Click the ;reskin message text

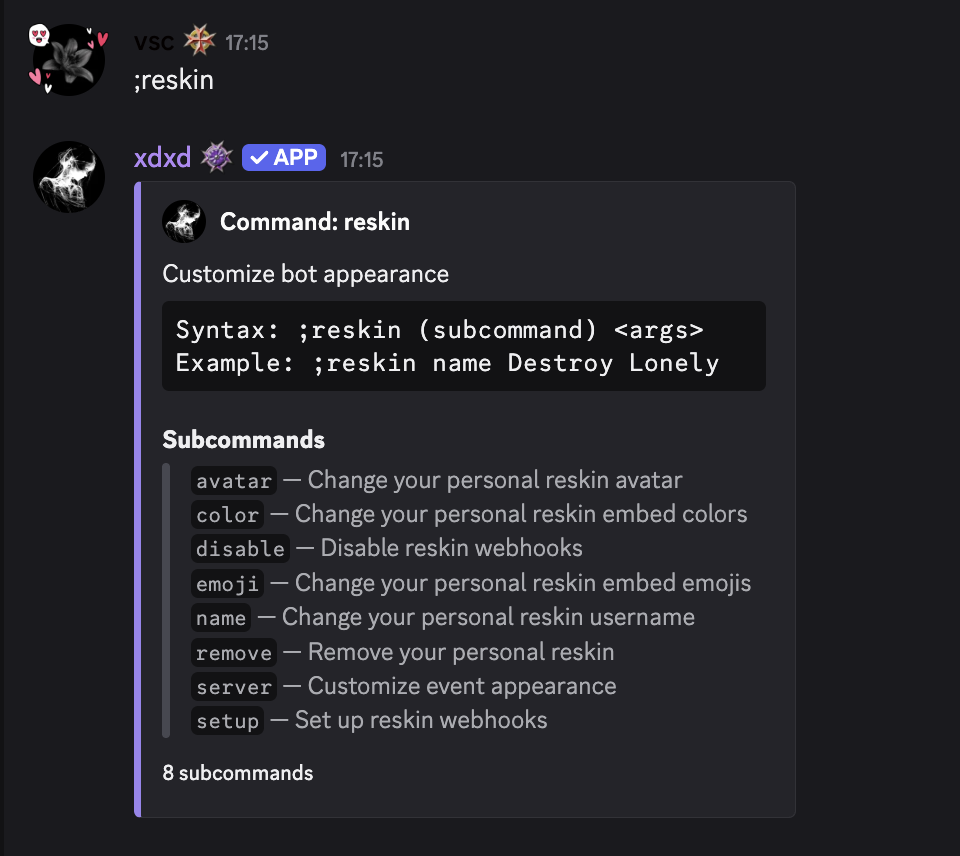[174, 80]
